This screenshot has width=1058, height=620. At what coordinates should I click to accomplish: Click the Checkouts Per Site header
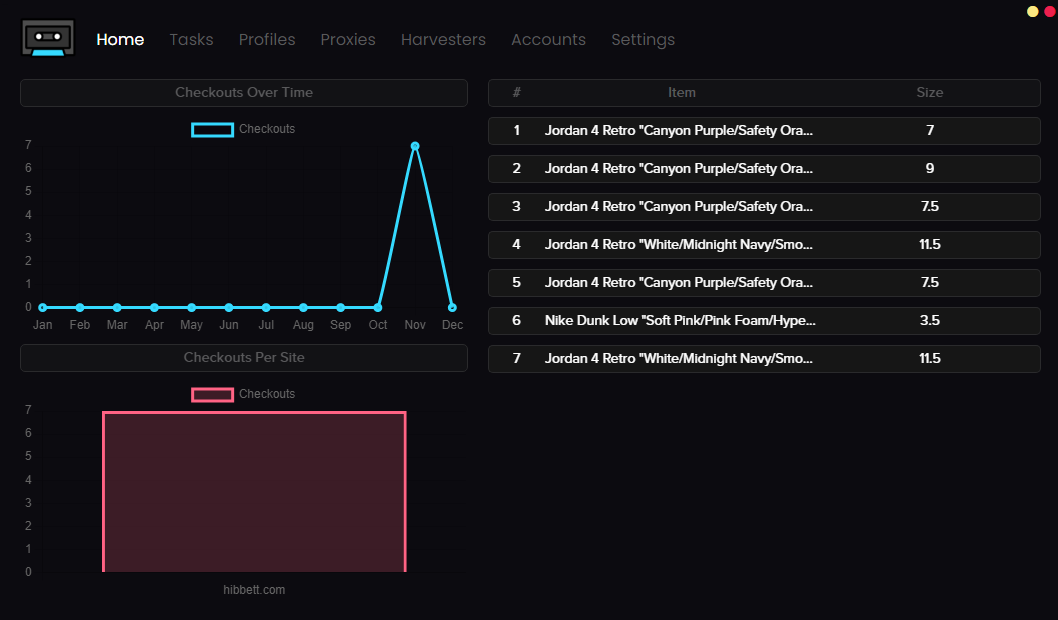[x=244, y=358]
